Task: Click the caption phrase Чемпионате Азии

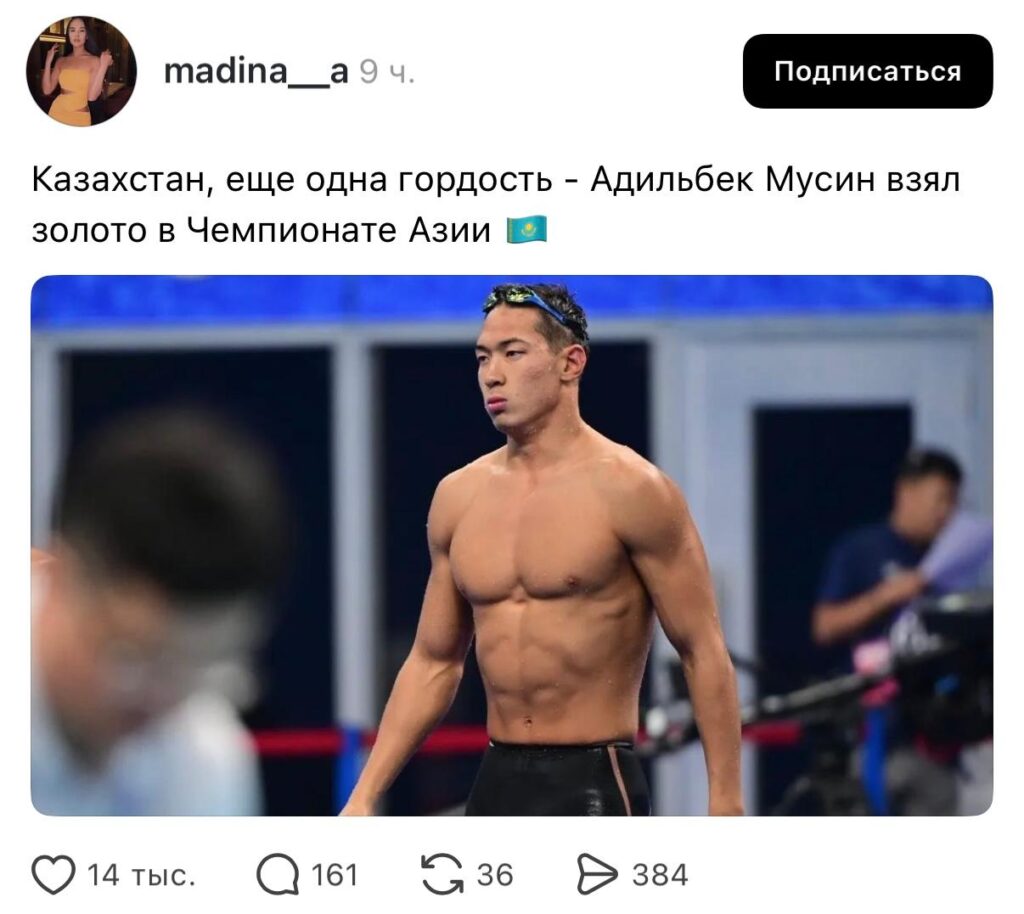Action: pyautogui.click(x=338, y=230)
